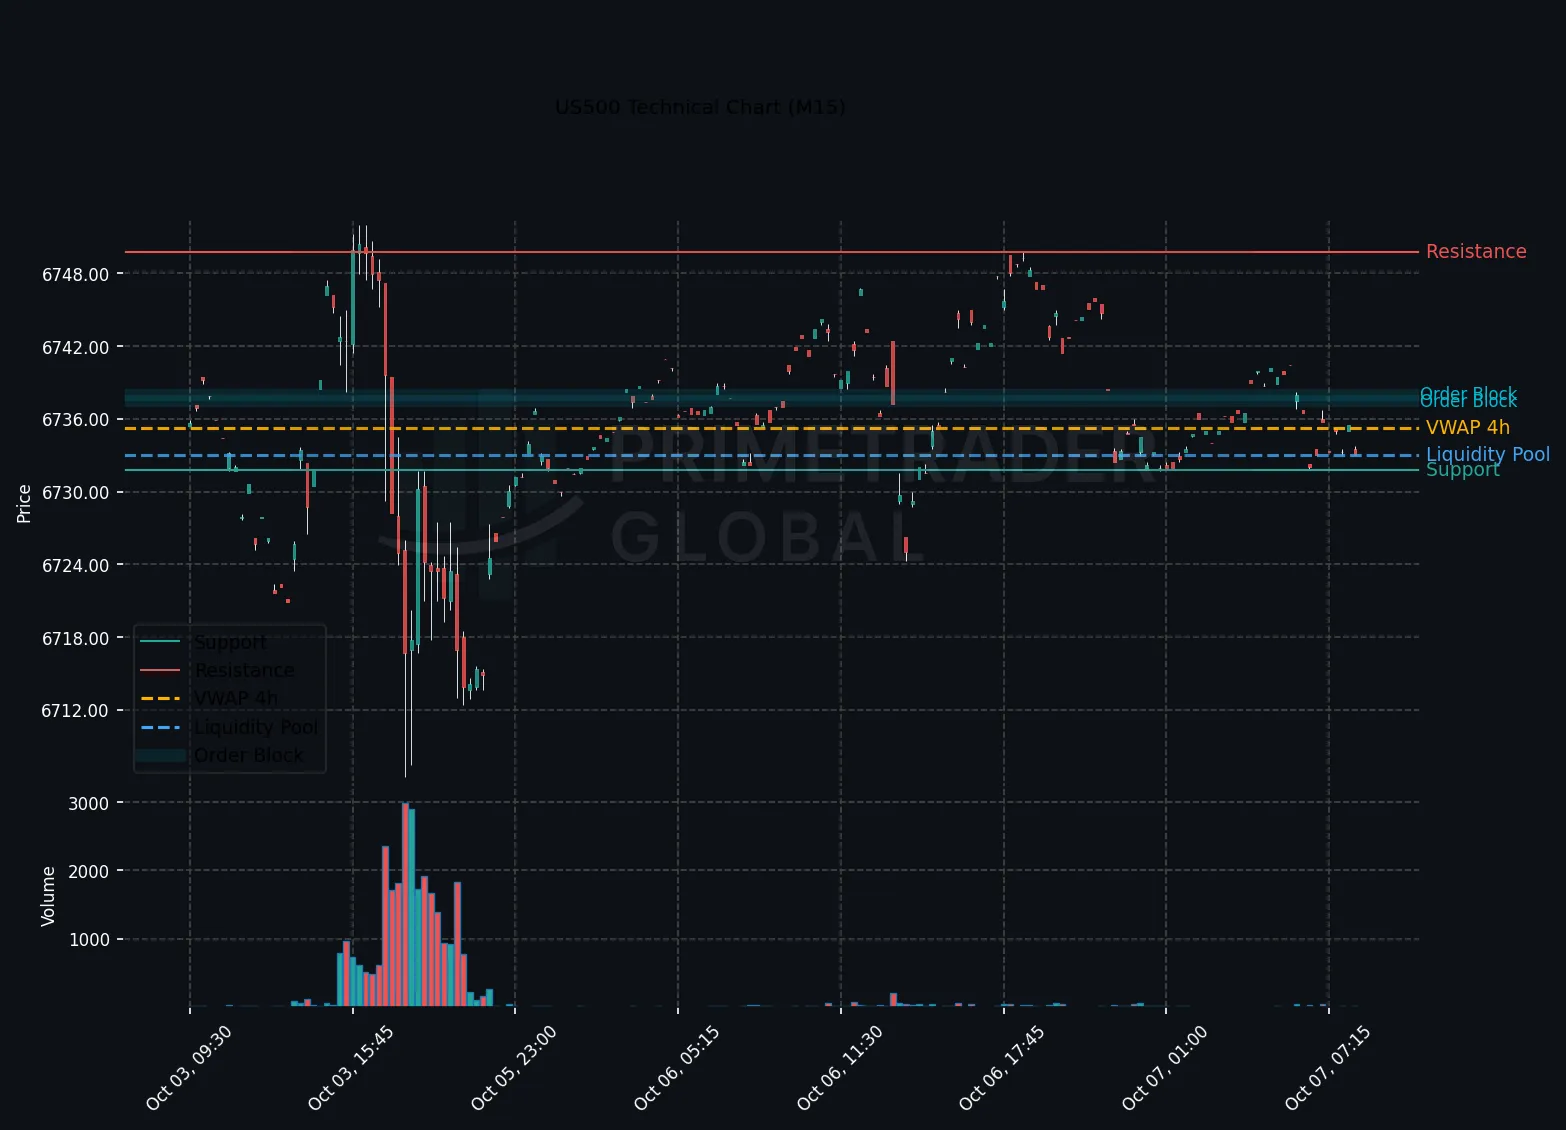Select the green Support label at the line's end
1566x1130 pixels.
1463,470
